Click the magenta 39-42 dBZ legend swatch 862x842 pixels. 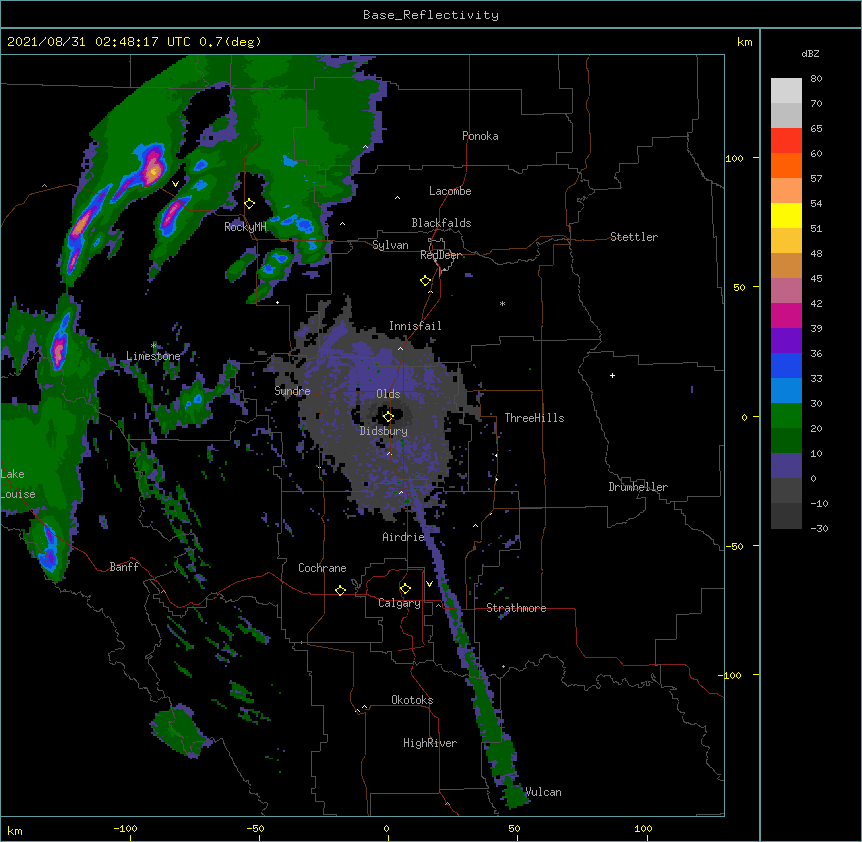click(x=786, y=315)
